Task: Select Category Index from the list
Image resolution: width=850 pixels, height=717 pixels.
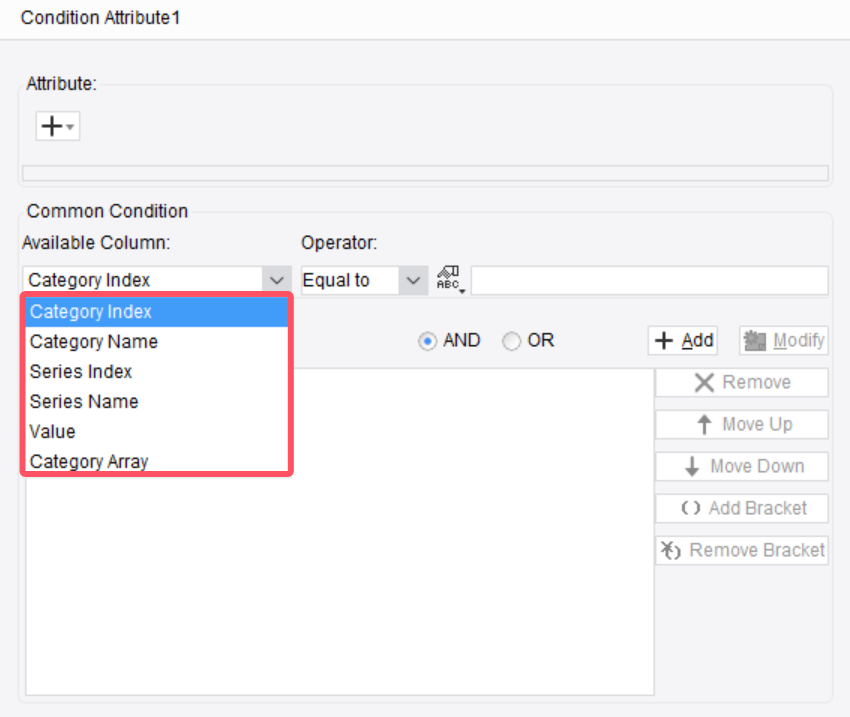Action: 157,312
